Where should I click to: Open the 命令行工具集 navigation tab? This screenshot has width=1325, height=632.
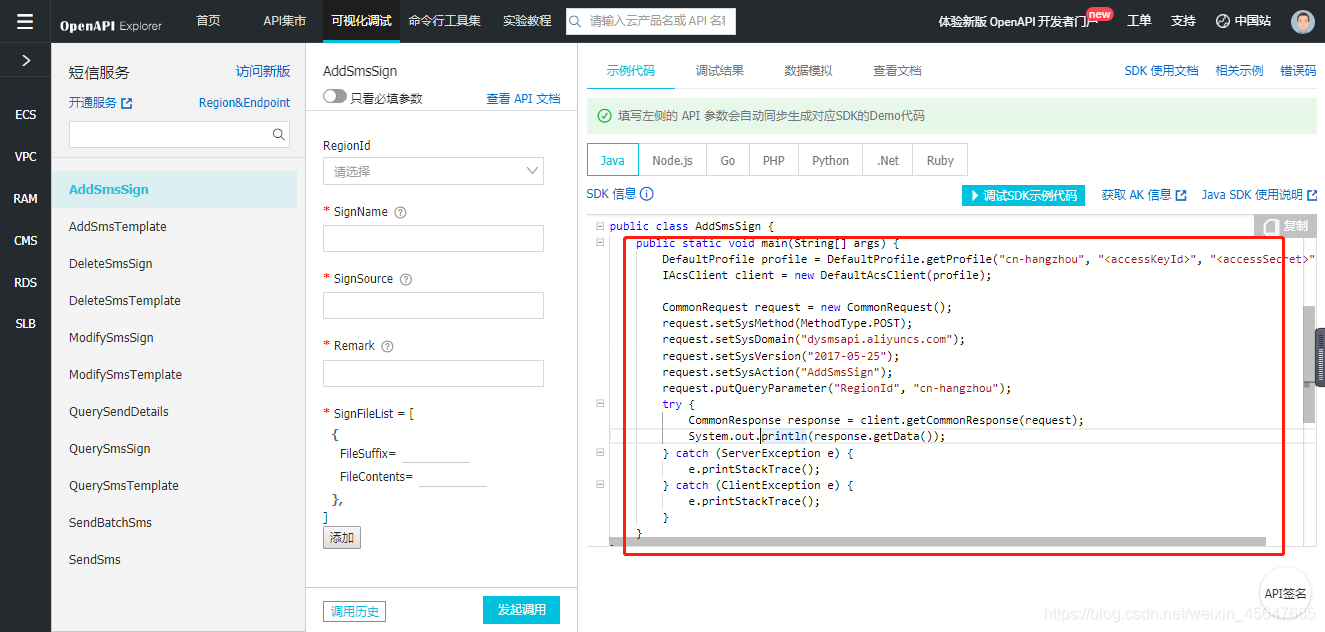click(x=444, y=21)
